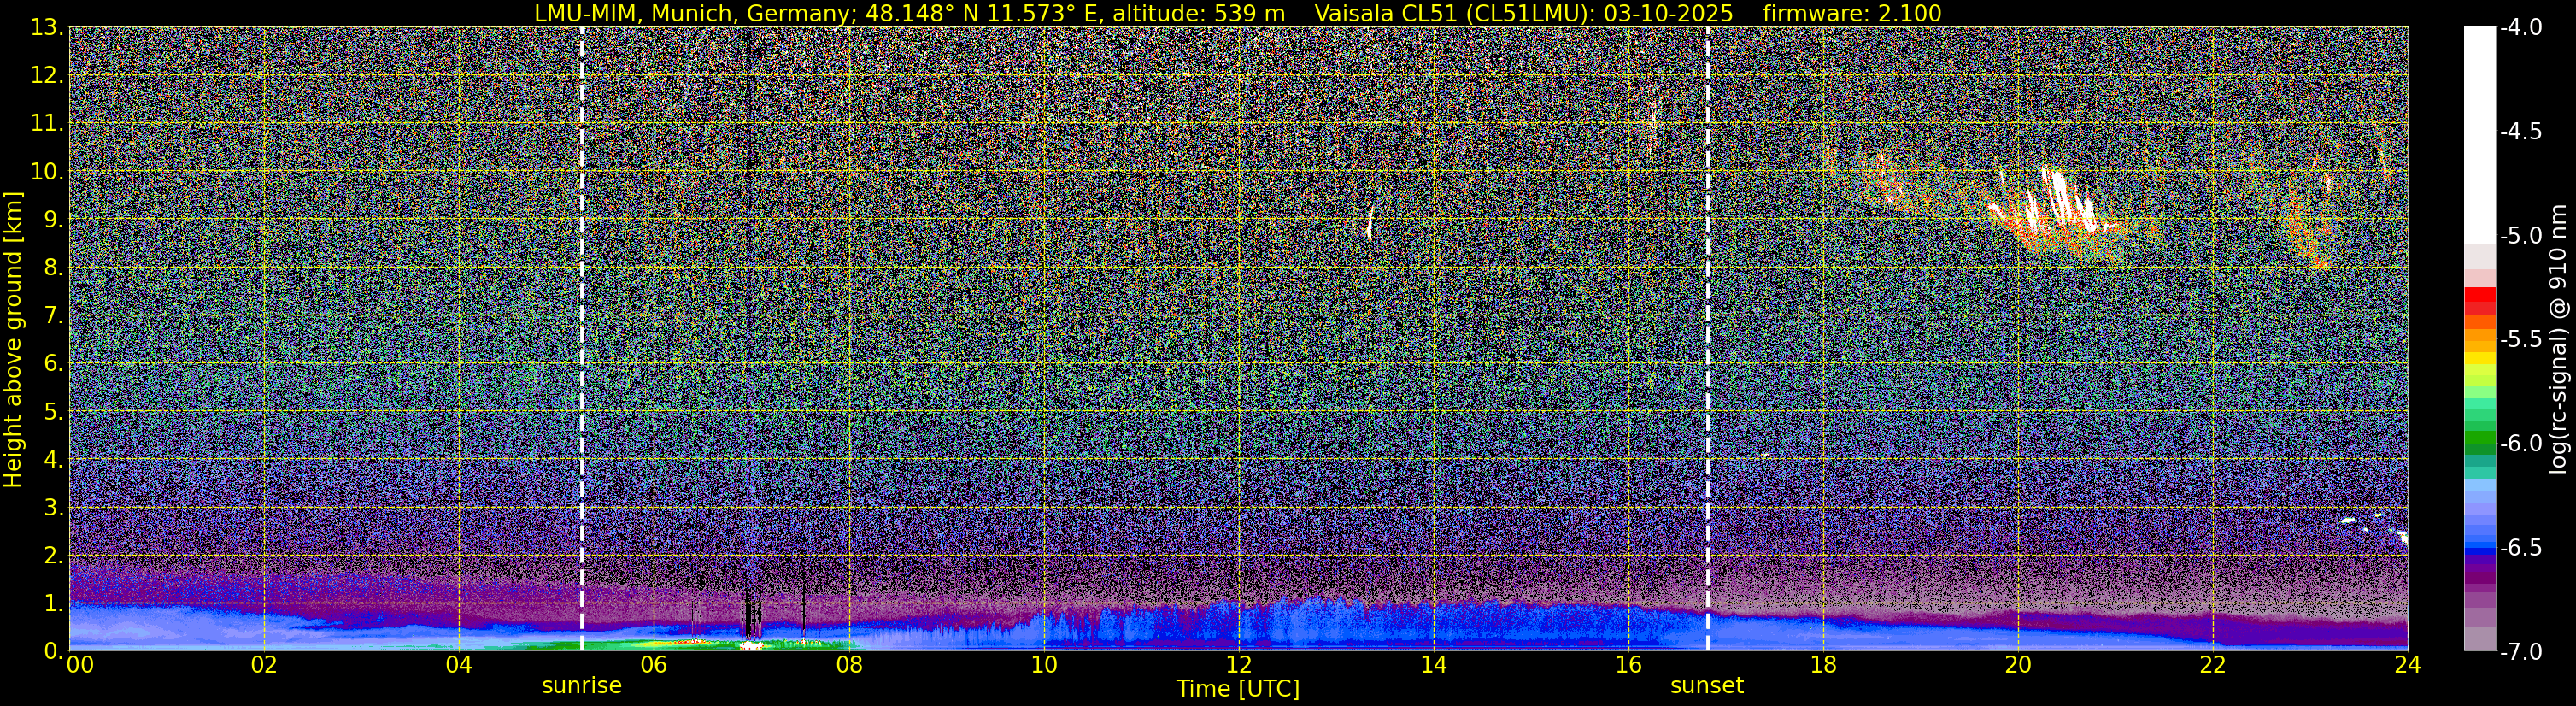
Task: Click time axis tick "24"
Action: pyautogui.click(x=2408, y=665)
